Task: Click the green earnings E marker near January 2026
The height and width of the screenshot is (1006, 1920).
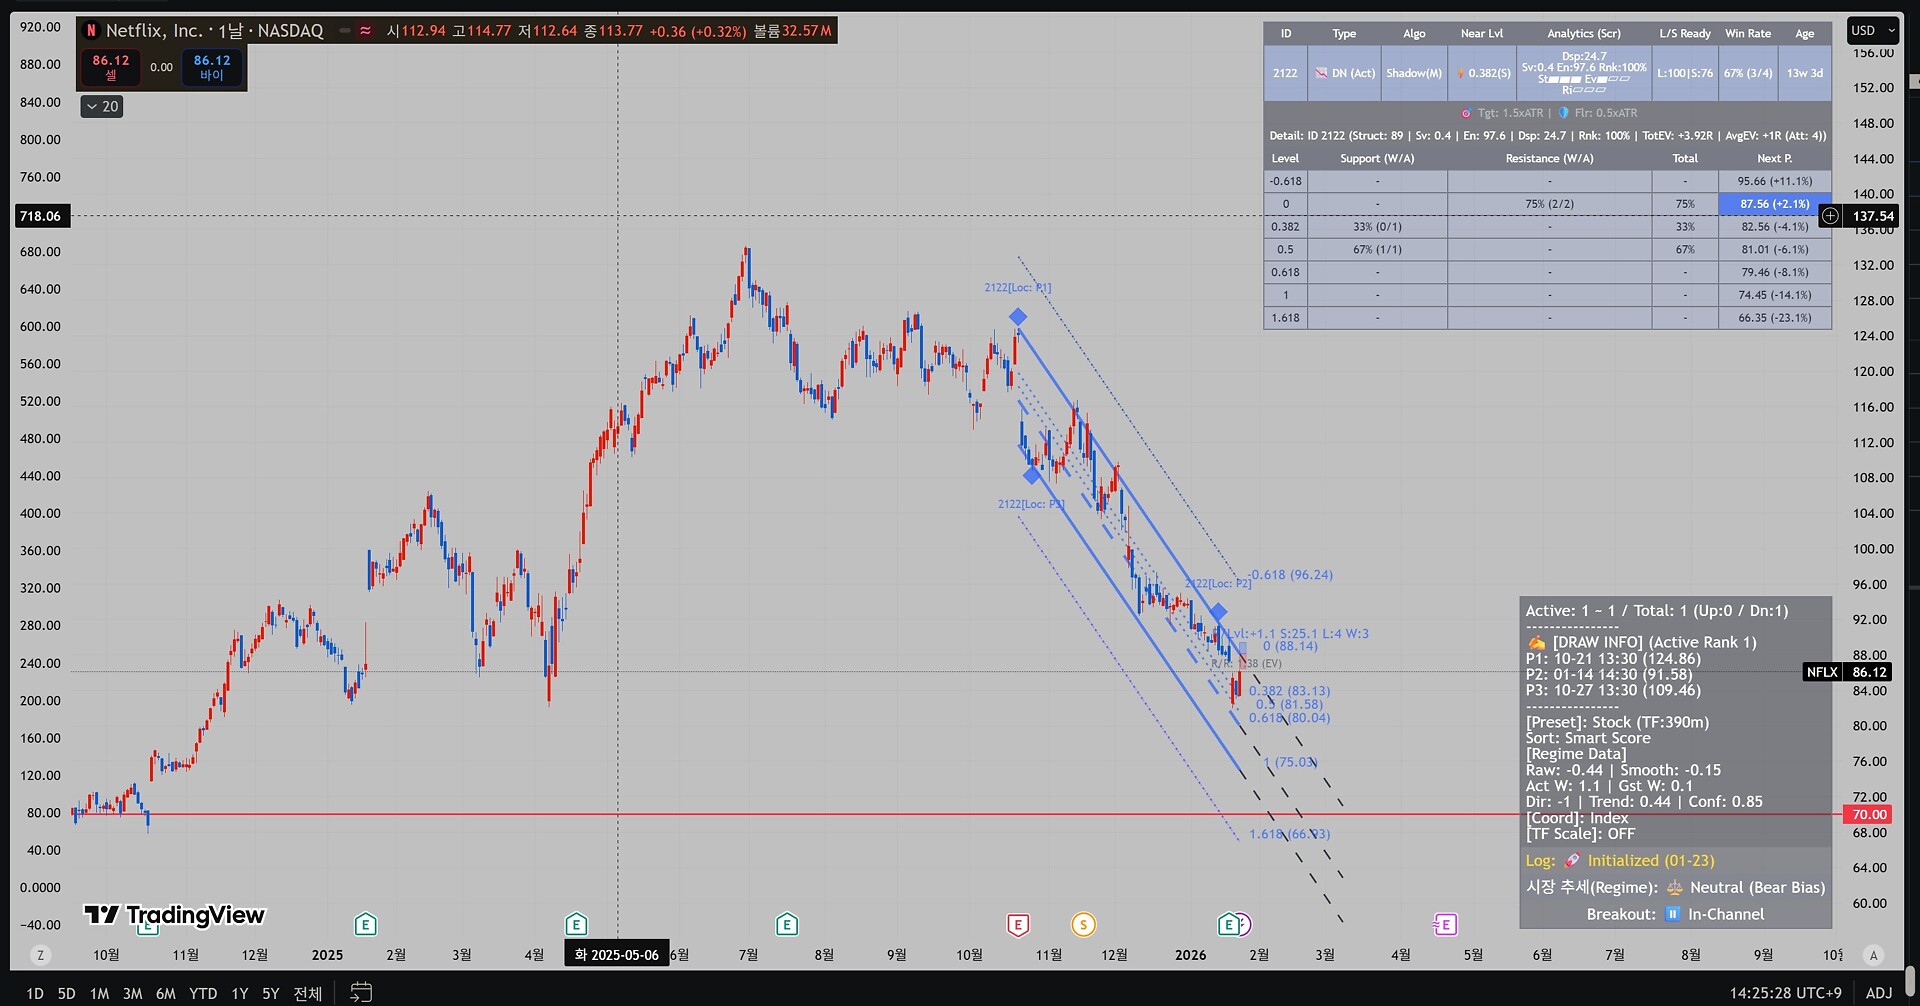Action: tap(1228, 924)
